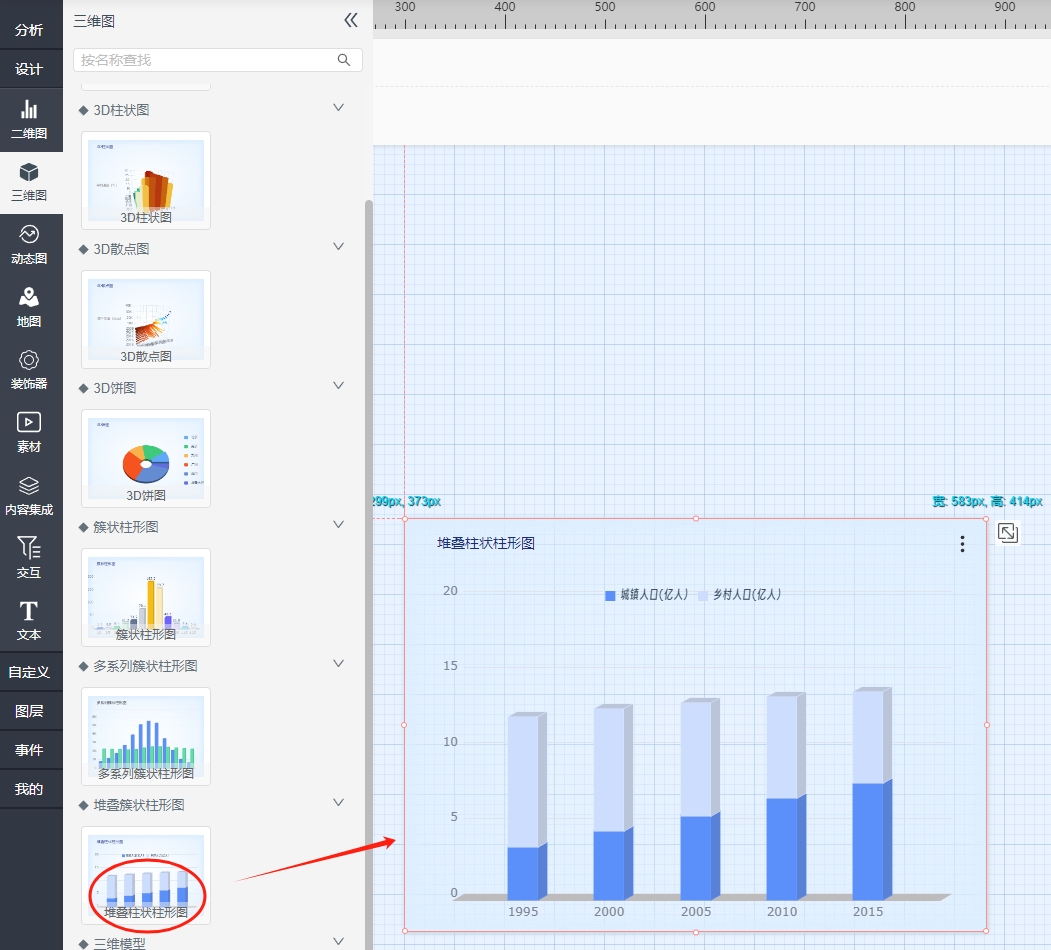Open the 地图 (map) components
The height and width of the screenshot is (950, 1051).
point(29,308)
